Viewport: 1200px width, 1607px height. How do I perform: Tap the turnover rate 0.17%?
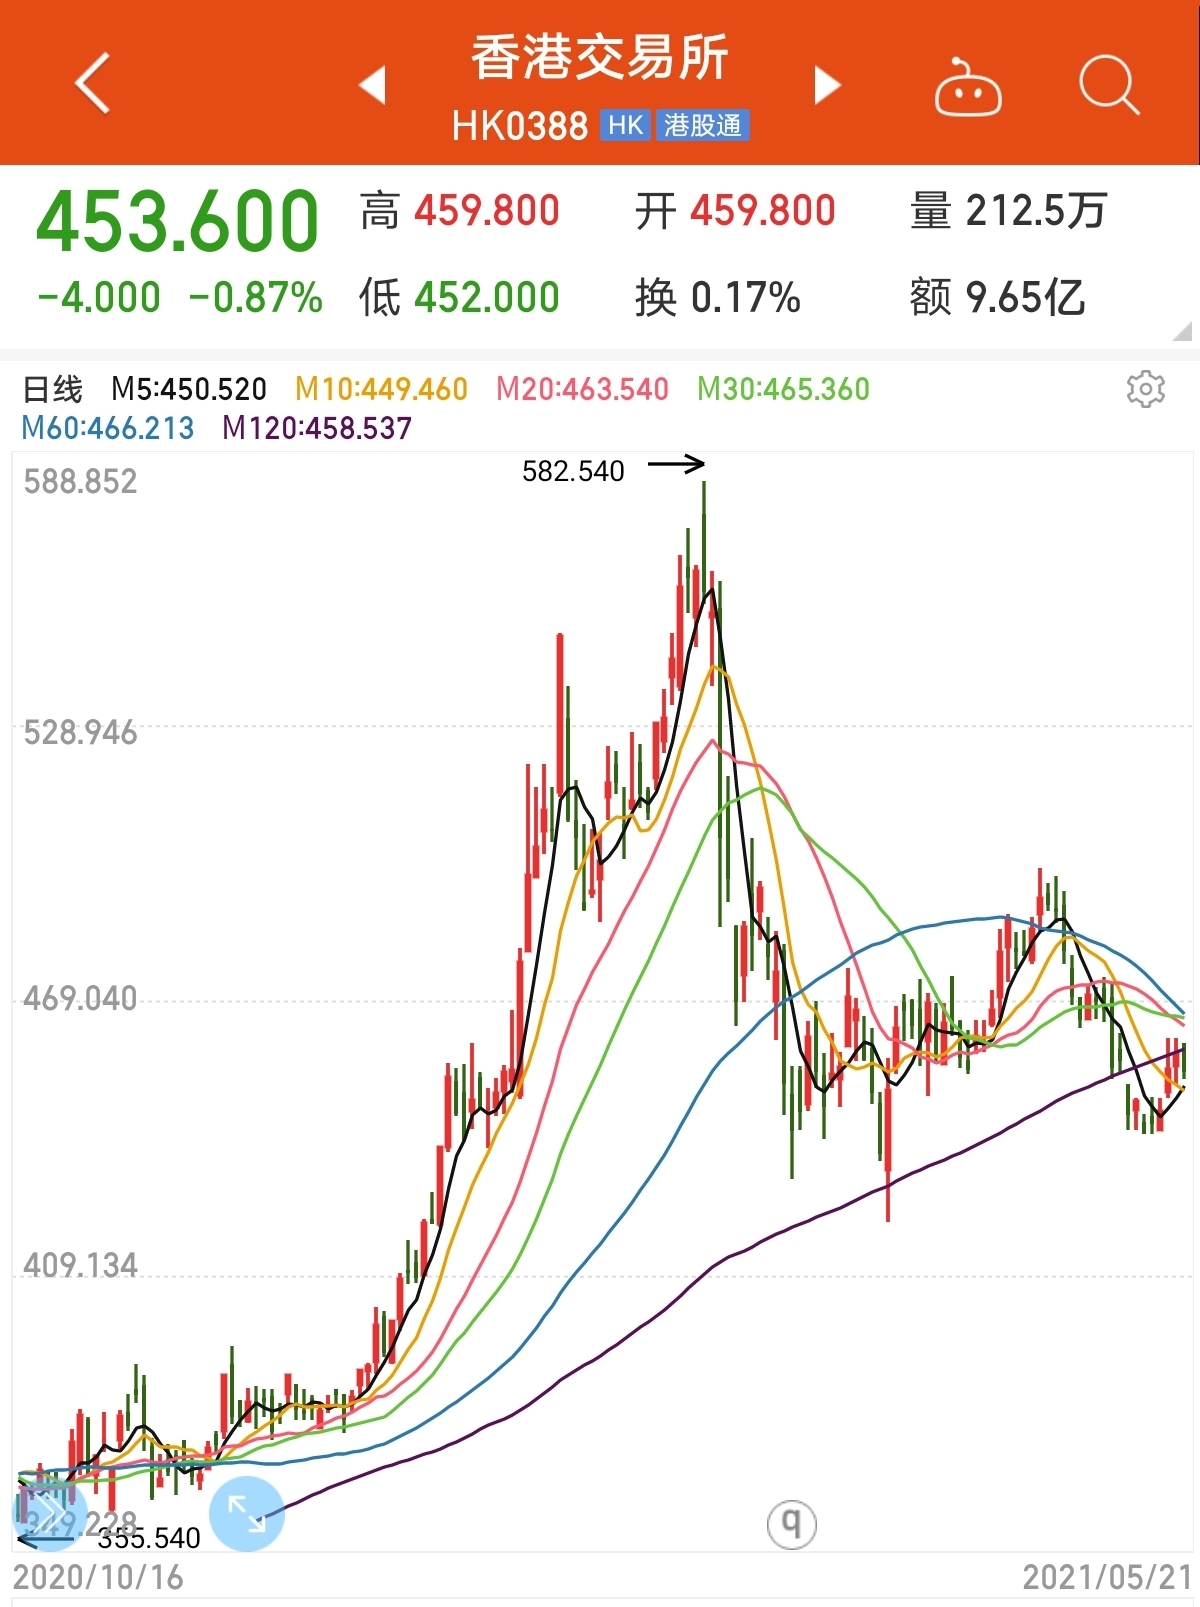746,297
